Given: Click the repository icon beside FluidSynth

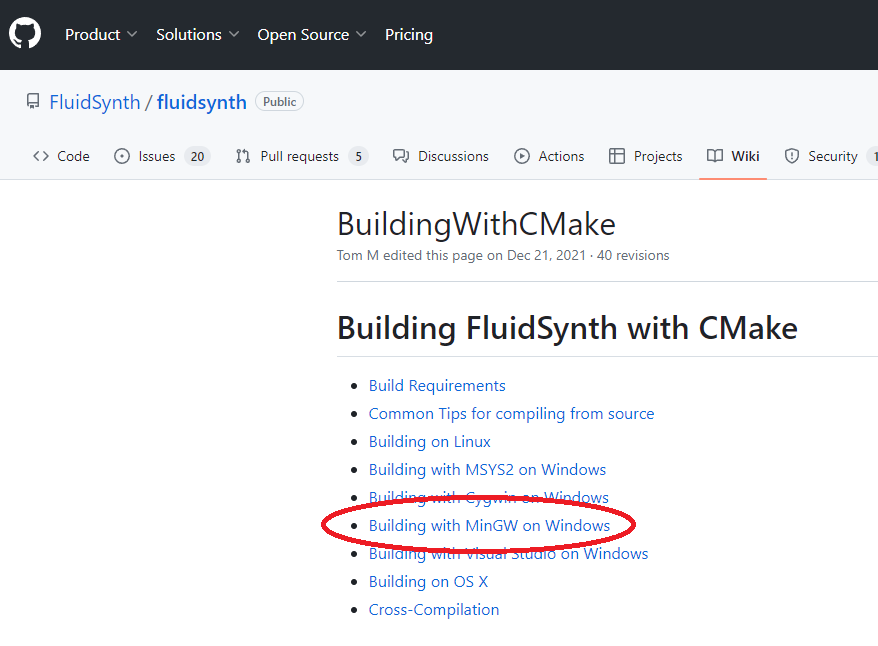Looking at the screenshot, I should 33,101.
